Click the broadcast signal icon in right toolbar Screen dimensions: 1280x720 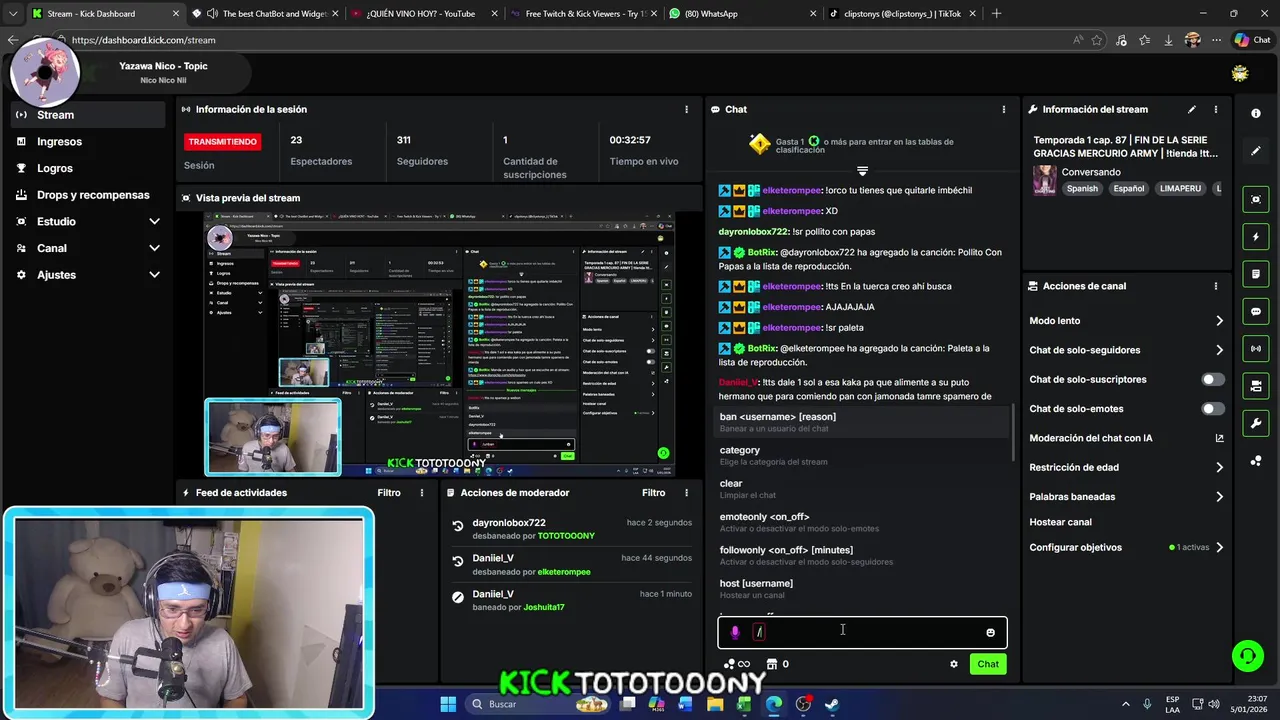(x=1256, y=348)
